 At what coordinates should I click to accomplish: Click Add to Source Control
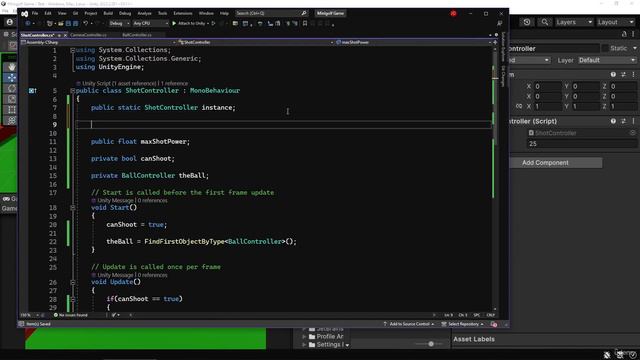[409, 324]
